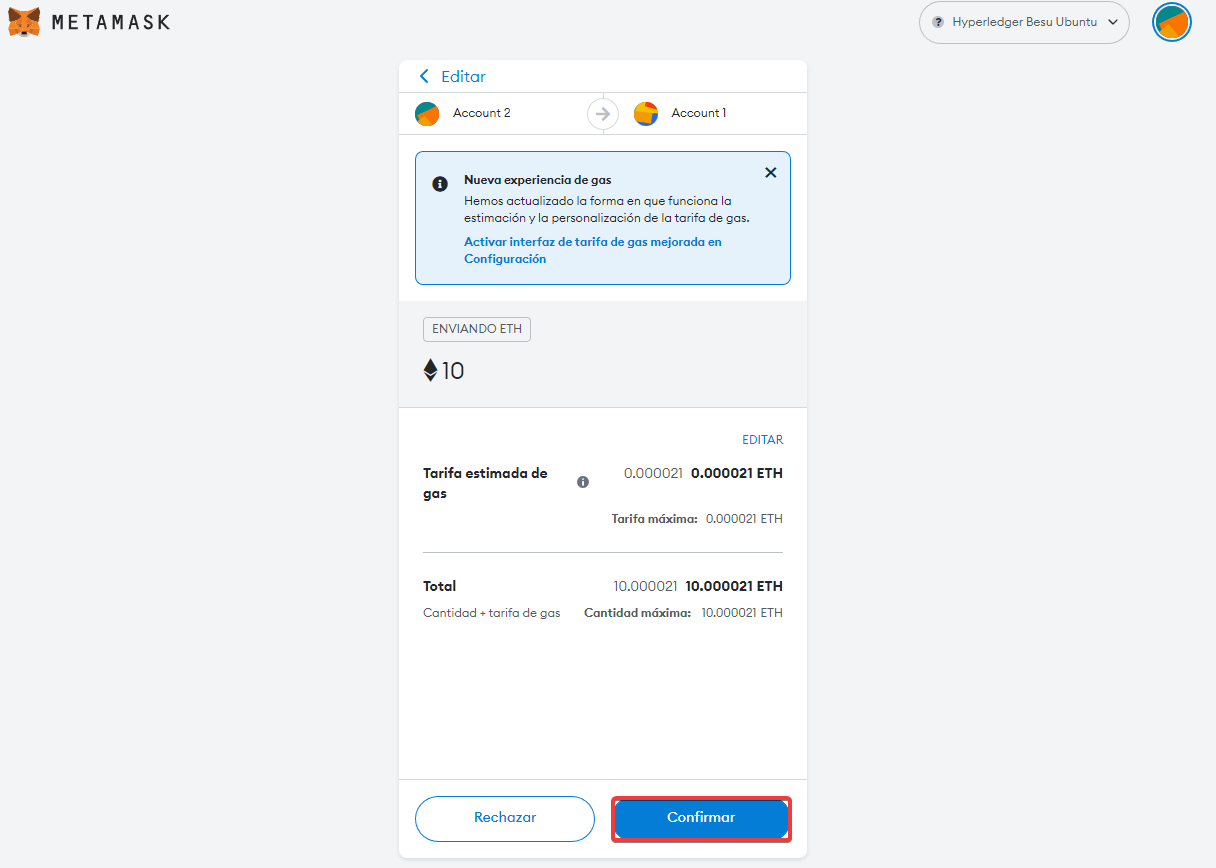Viewport: 1216px width, 868px height.
Task: Click EDITAR to edit the gas fee
Action: tap(762, 440)
